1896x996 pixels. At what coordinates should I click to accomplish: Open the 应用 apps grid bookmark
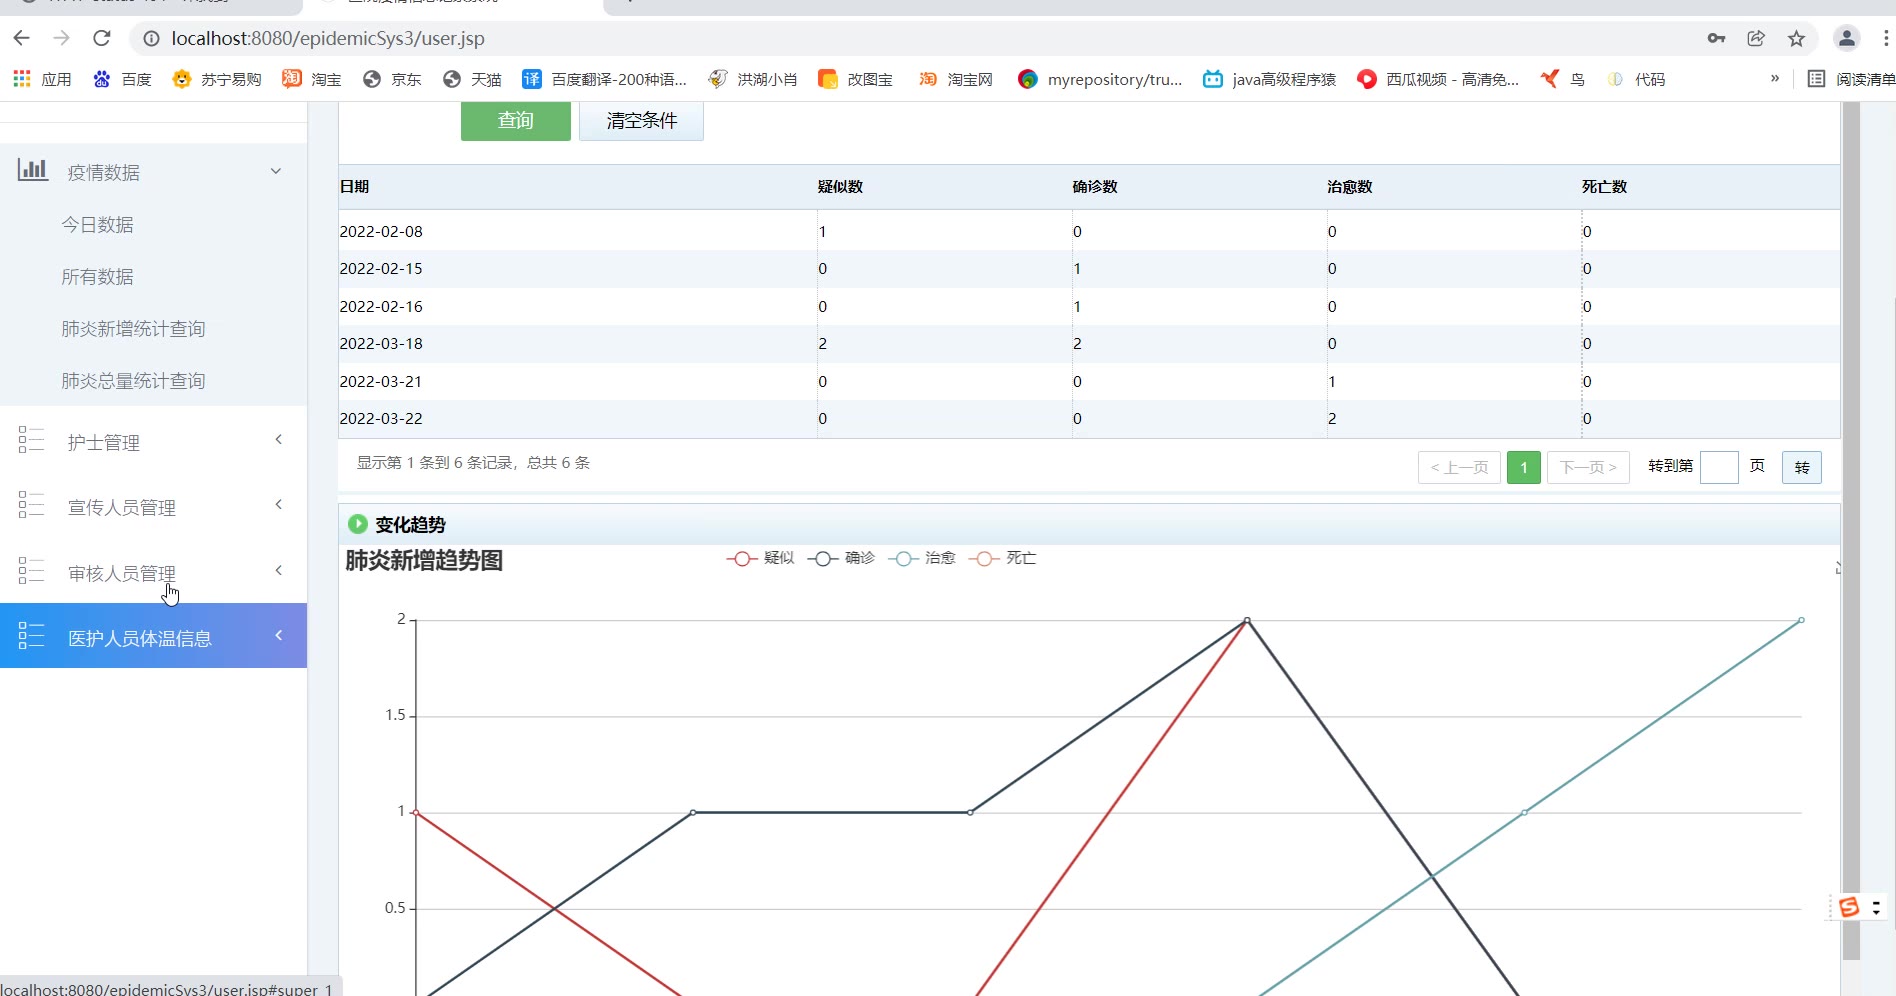coord(41,79)
